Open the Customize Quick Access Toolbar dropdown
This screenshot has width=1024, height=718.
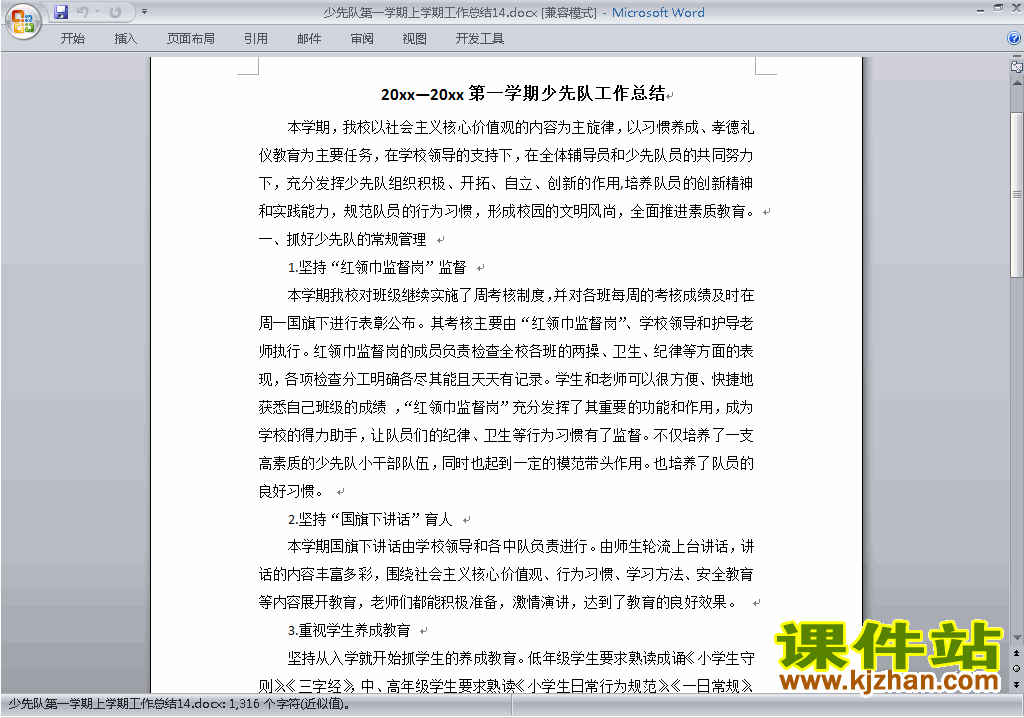click(x=144, y=12)
